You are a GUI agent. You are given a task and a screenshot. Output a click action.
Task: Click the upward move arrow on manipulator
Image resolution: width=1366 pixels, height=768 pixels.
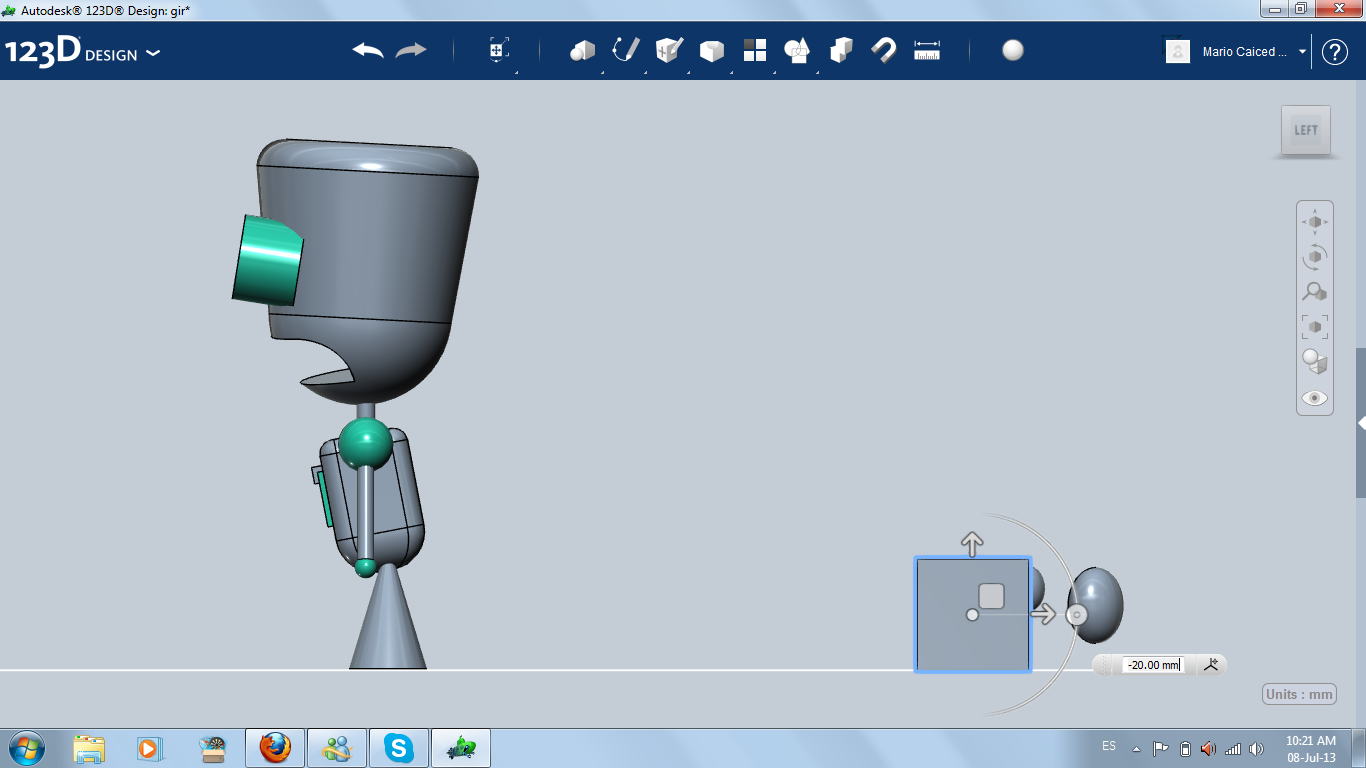point(972,545)
